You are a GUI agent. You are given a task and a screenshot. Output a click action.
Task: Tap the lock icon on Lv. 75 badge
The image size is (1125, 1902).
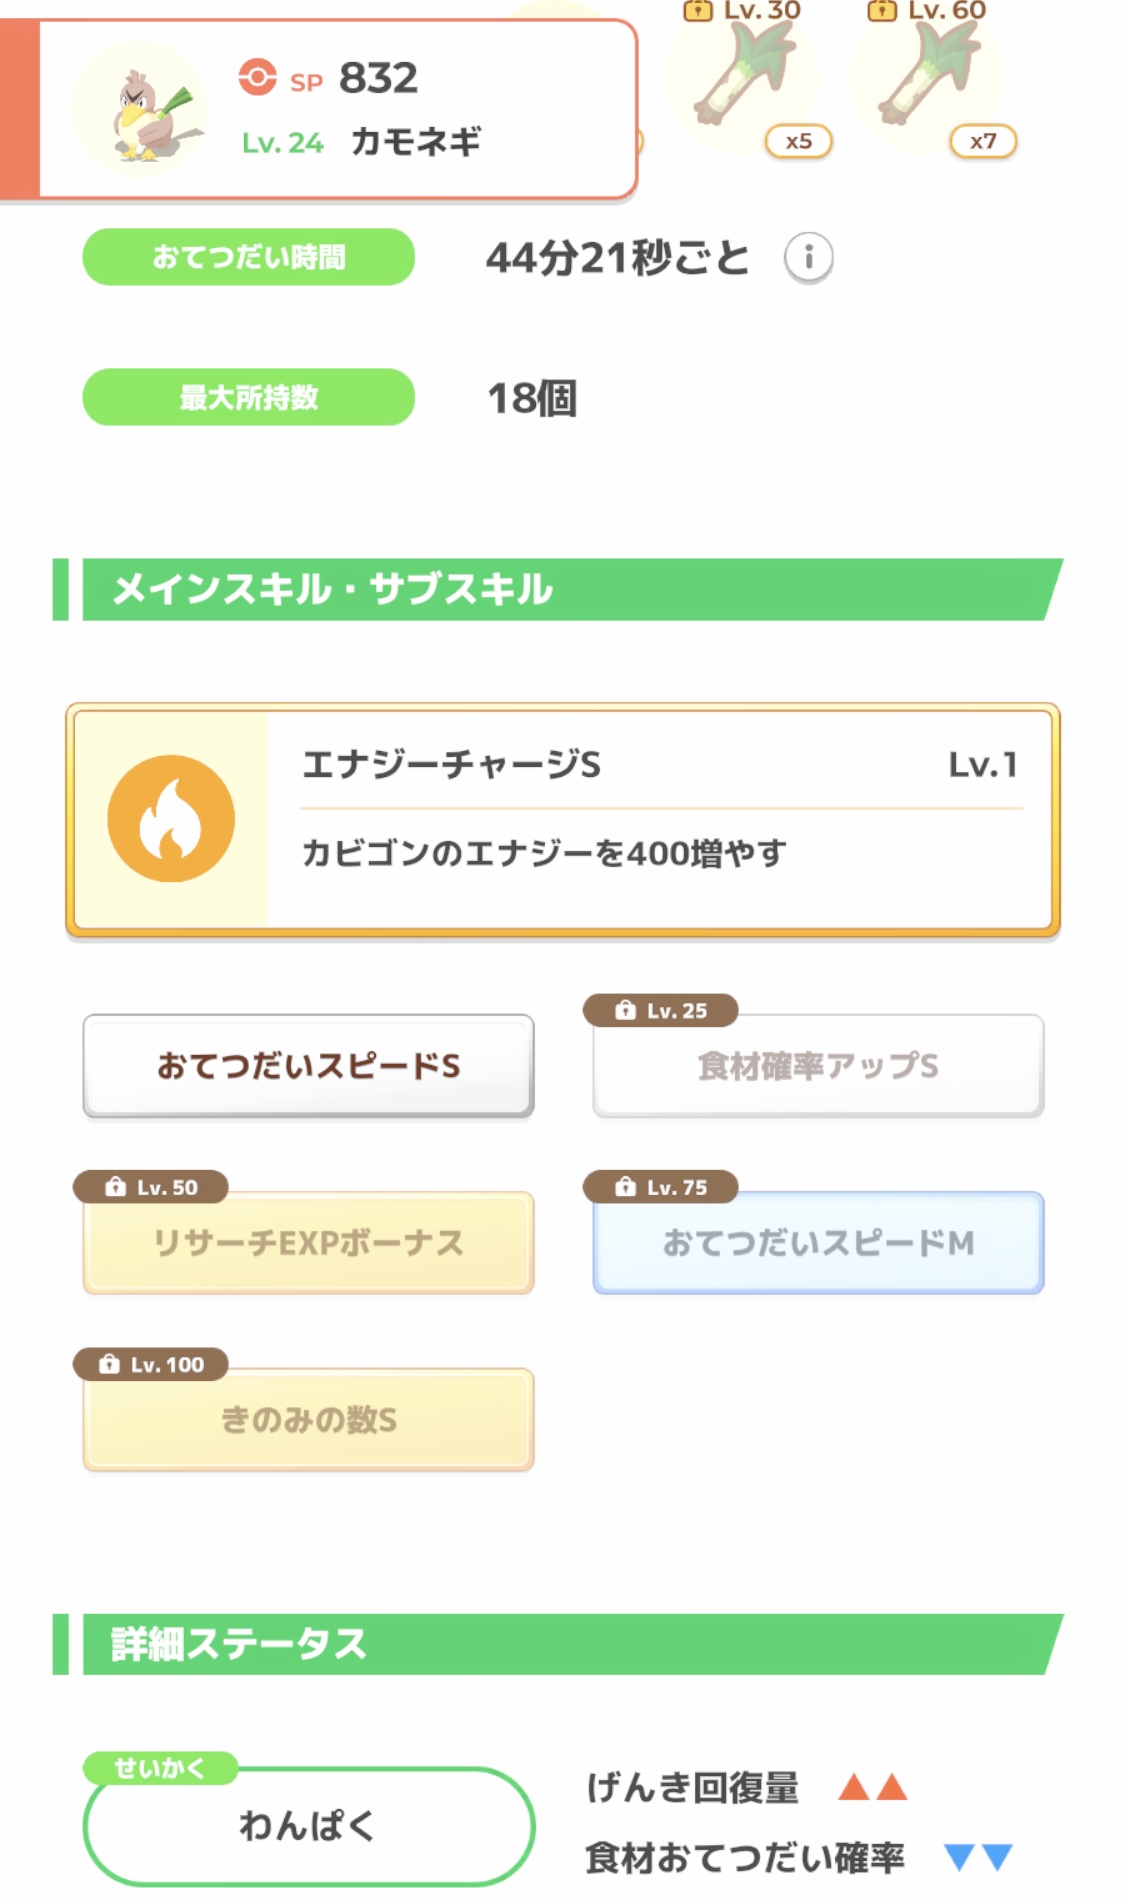coord(625,1187)
